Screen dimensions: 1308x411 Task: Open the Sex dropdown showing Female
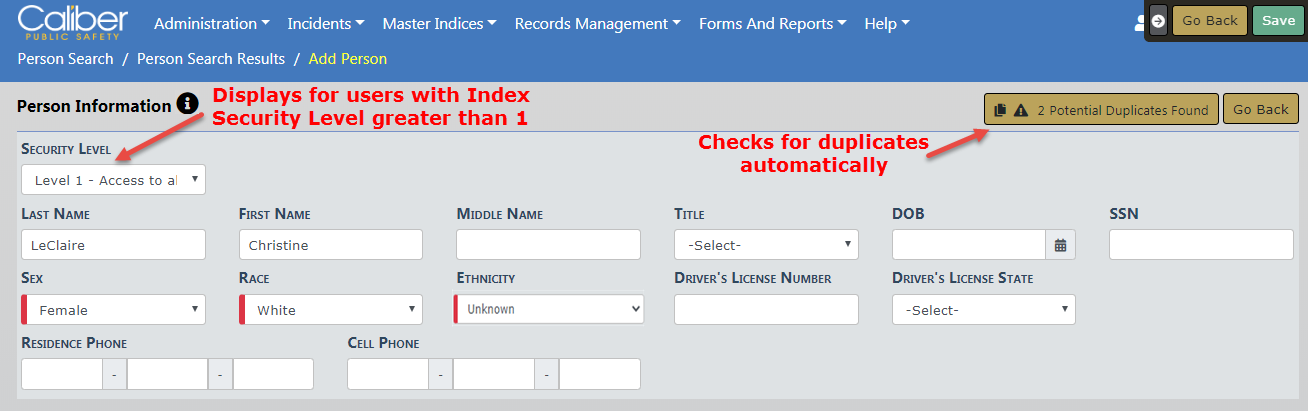[x=114, y=310]
